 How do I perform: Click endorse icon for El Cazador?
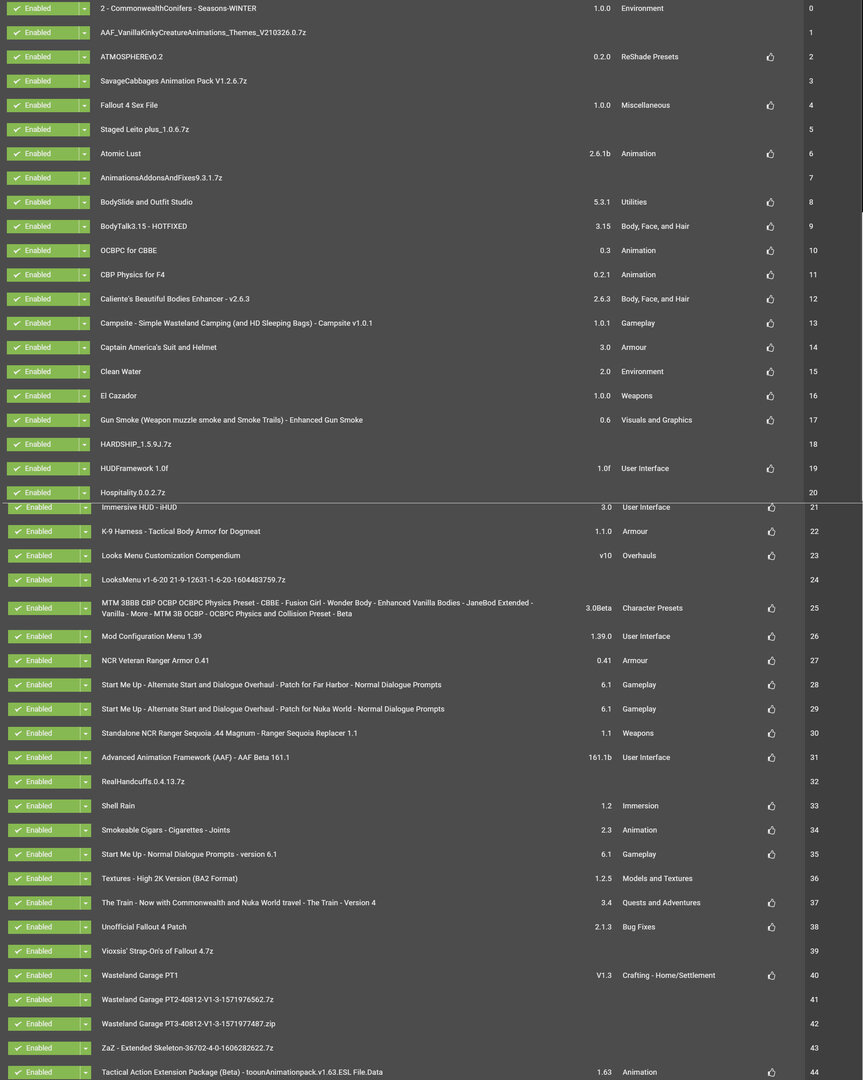click(770, 396)
